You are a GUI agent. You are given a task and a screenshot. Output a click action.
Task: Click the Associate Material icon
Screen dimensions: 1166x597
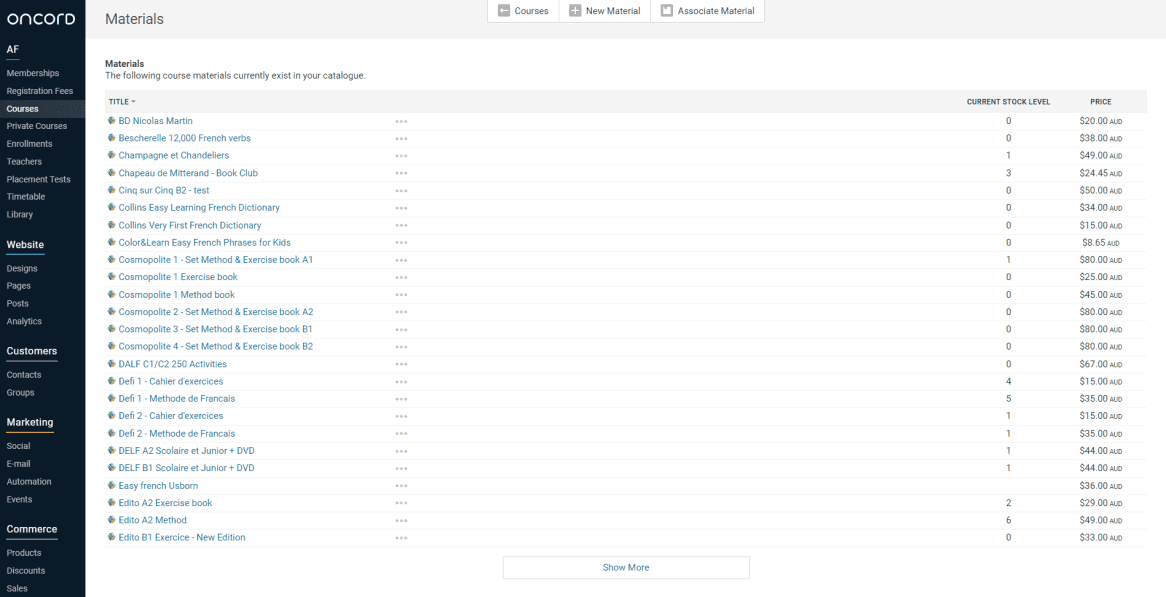667,11
